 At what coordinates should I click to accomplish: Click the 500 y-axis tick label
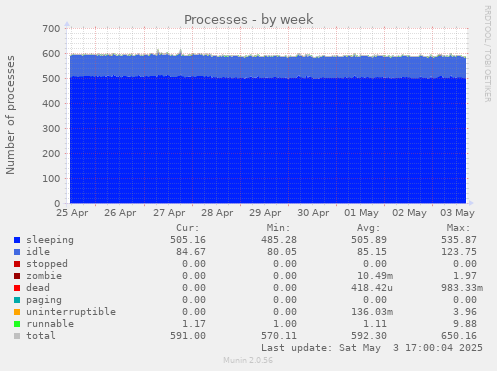click(51, 79)
